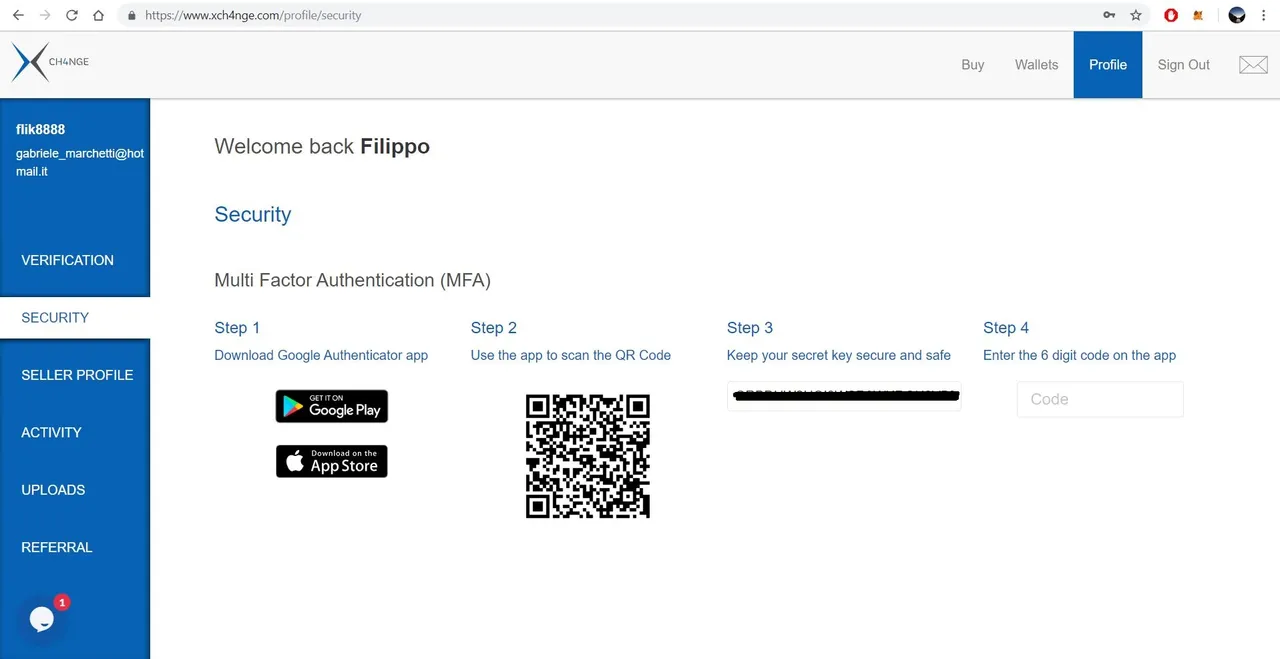Click the Step 3 label

tap(750, 328)
